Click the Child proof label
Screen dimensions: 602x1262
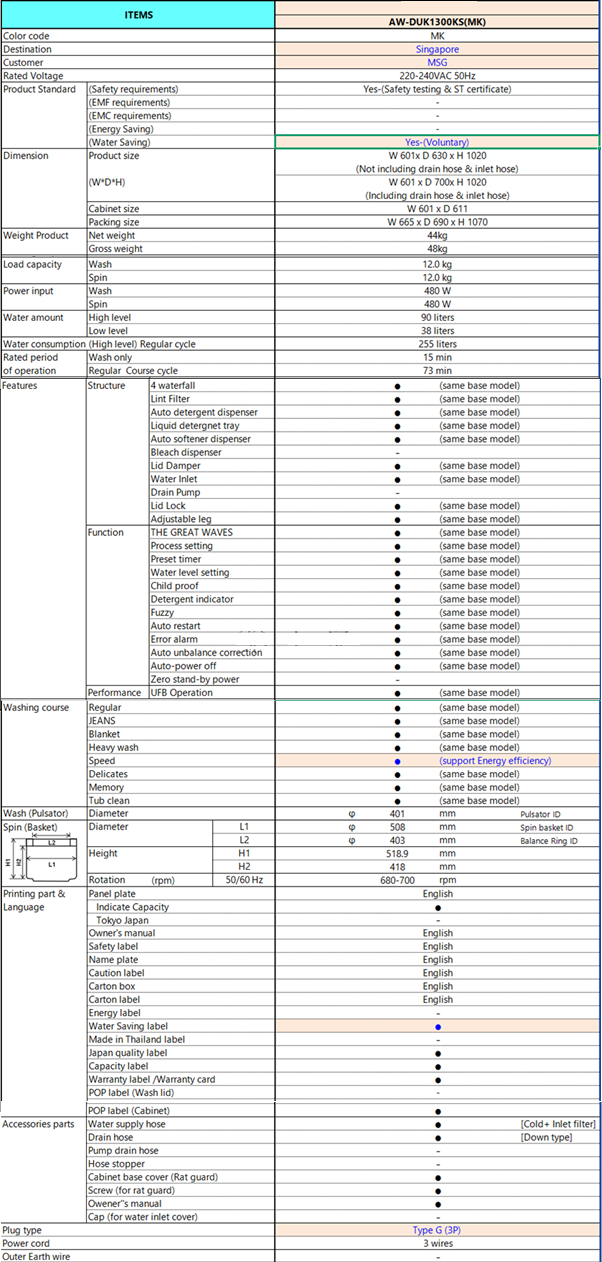coord(175,586)
